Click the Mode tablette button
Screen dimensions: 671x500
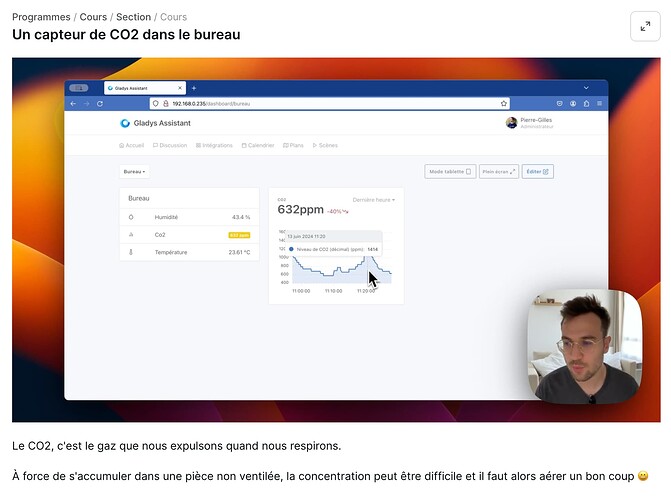[450, 172]
